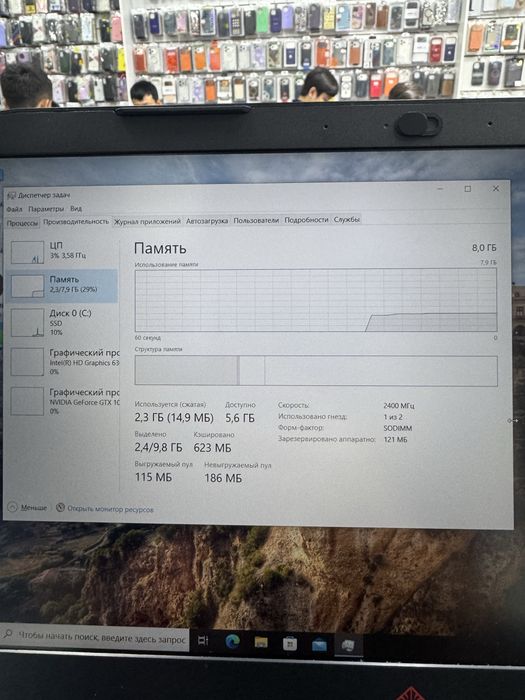This screenshot has height=700, width=525.
Task: Click the taskbar search magnifier icon
Action: point(8,634)
